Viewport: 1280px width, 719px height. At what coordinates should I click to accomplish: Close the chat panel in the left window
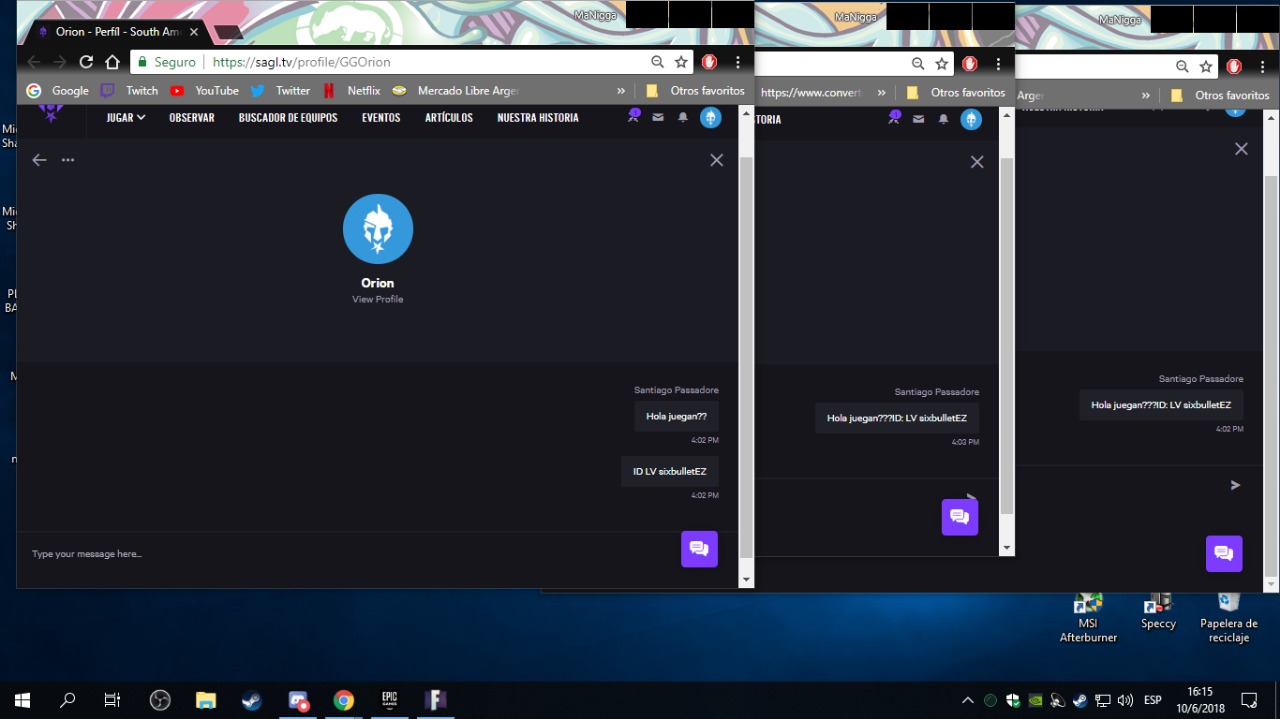(716, 160)
